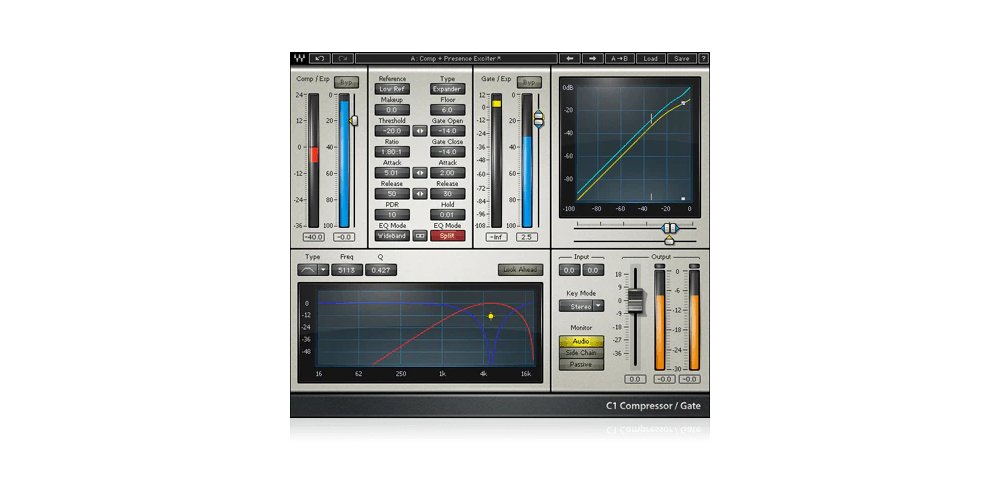This screenshot has width=1000, height=500.
Task: Click the gate Release value 30
Action: [448, 194]
